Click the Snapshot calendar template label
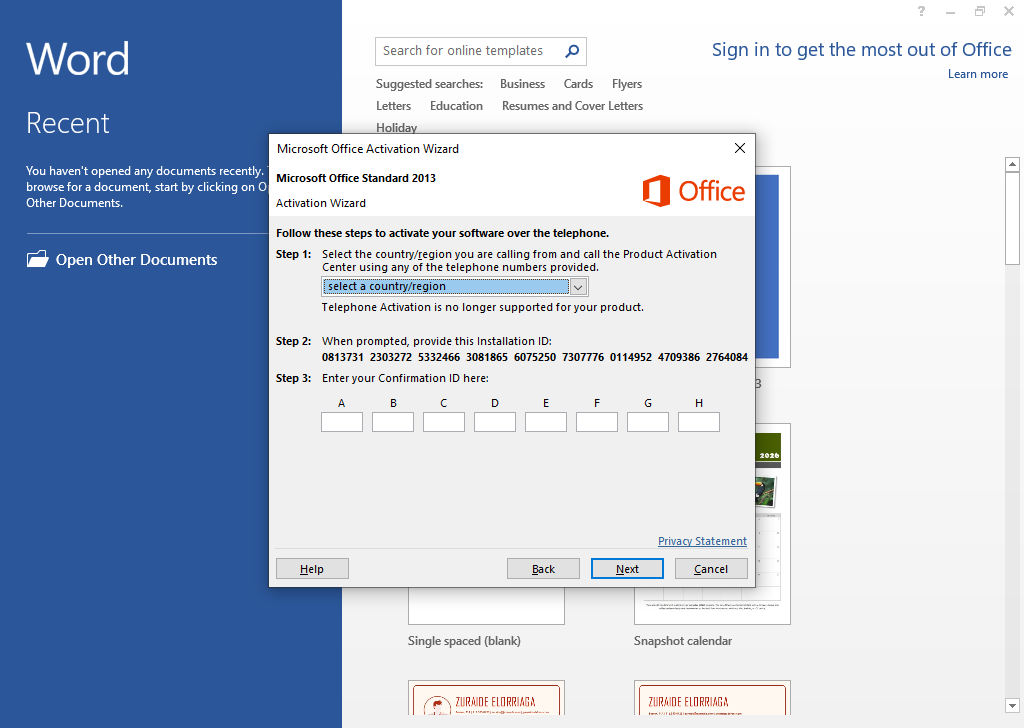 point(682,641)
